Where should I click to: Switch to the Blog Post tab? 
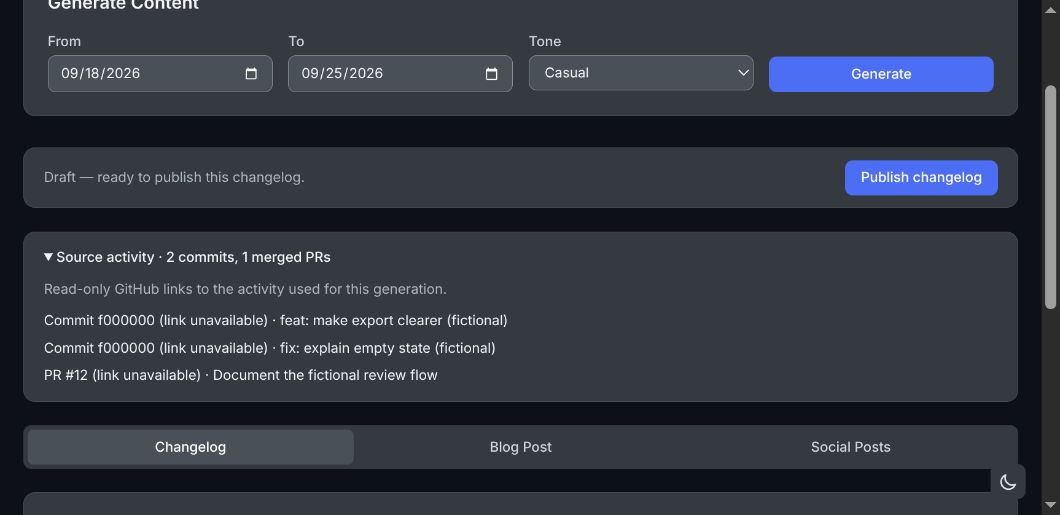(x=521, y=447)
